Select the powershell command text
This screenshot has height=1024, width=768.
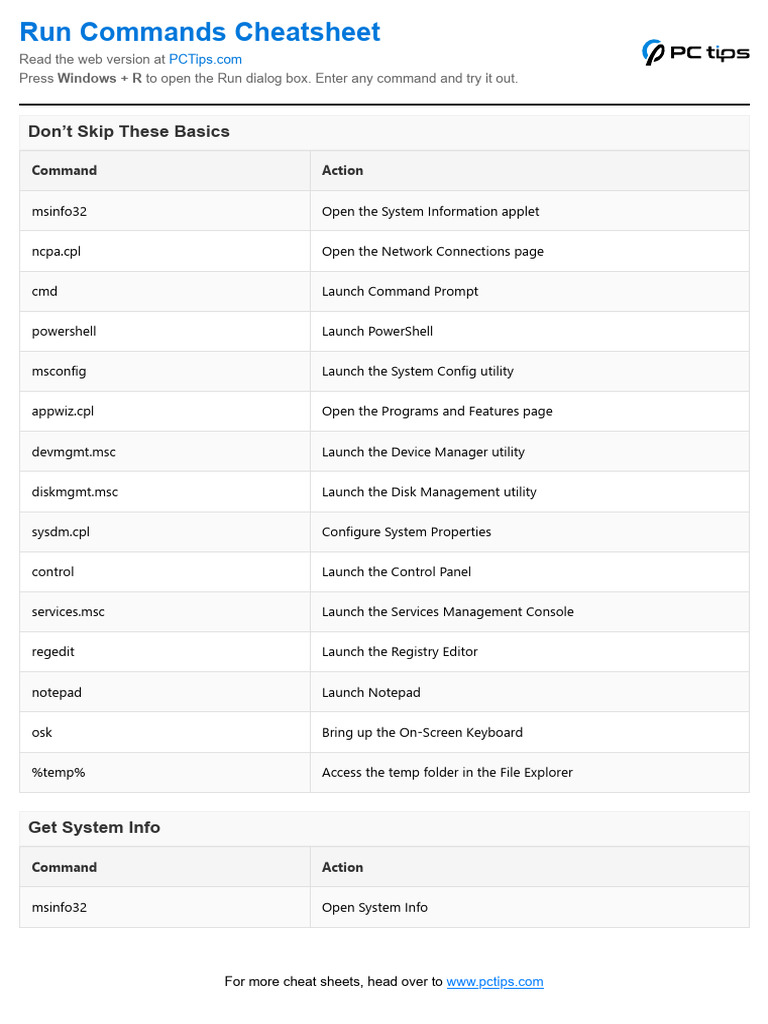click(x=64, y=332)
